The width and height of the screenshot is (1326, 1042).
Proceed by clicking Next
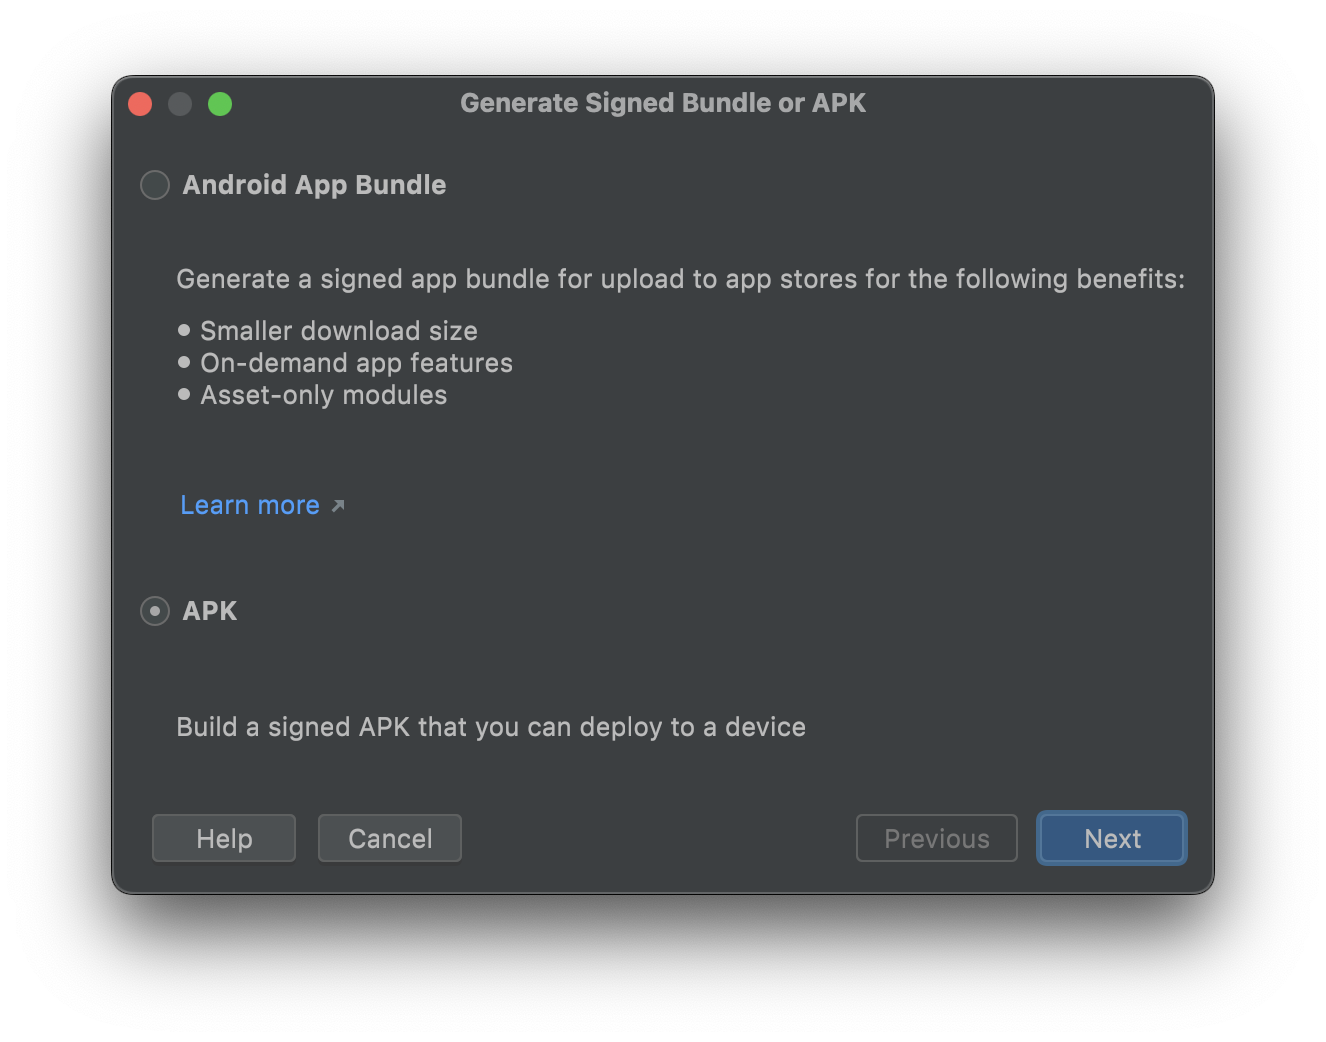(x=1111, y=838)
